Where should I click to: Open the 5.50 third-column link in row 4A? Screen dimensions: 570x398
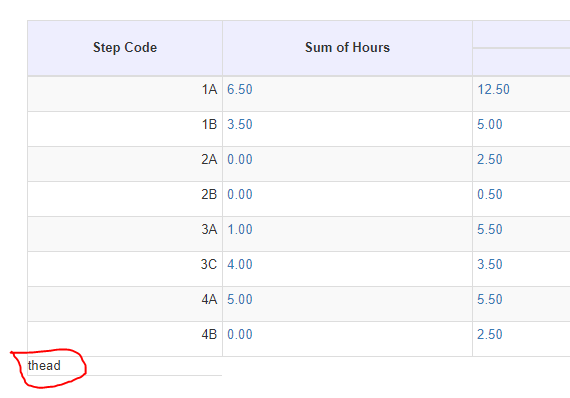490,299
